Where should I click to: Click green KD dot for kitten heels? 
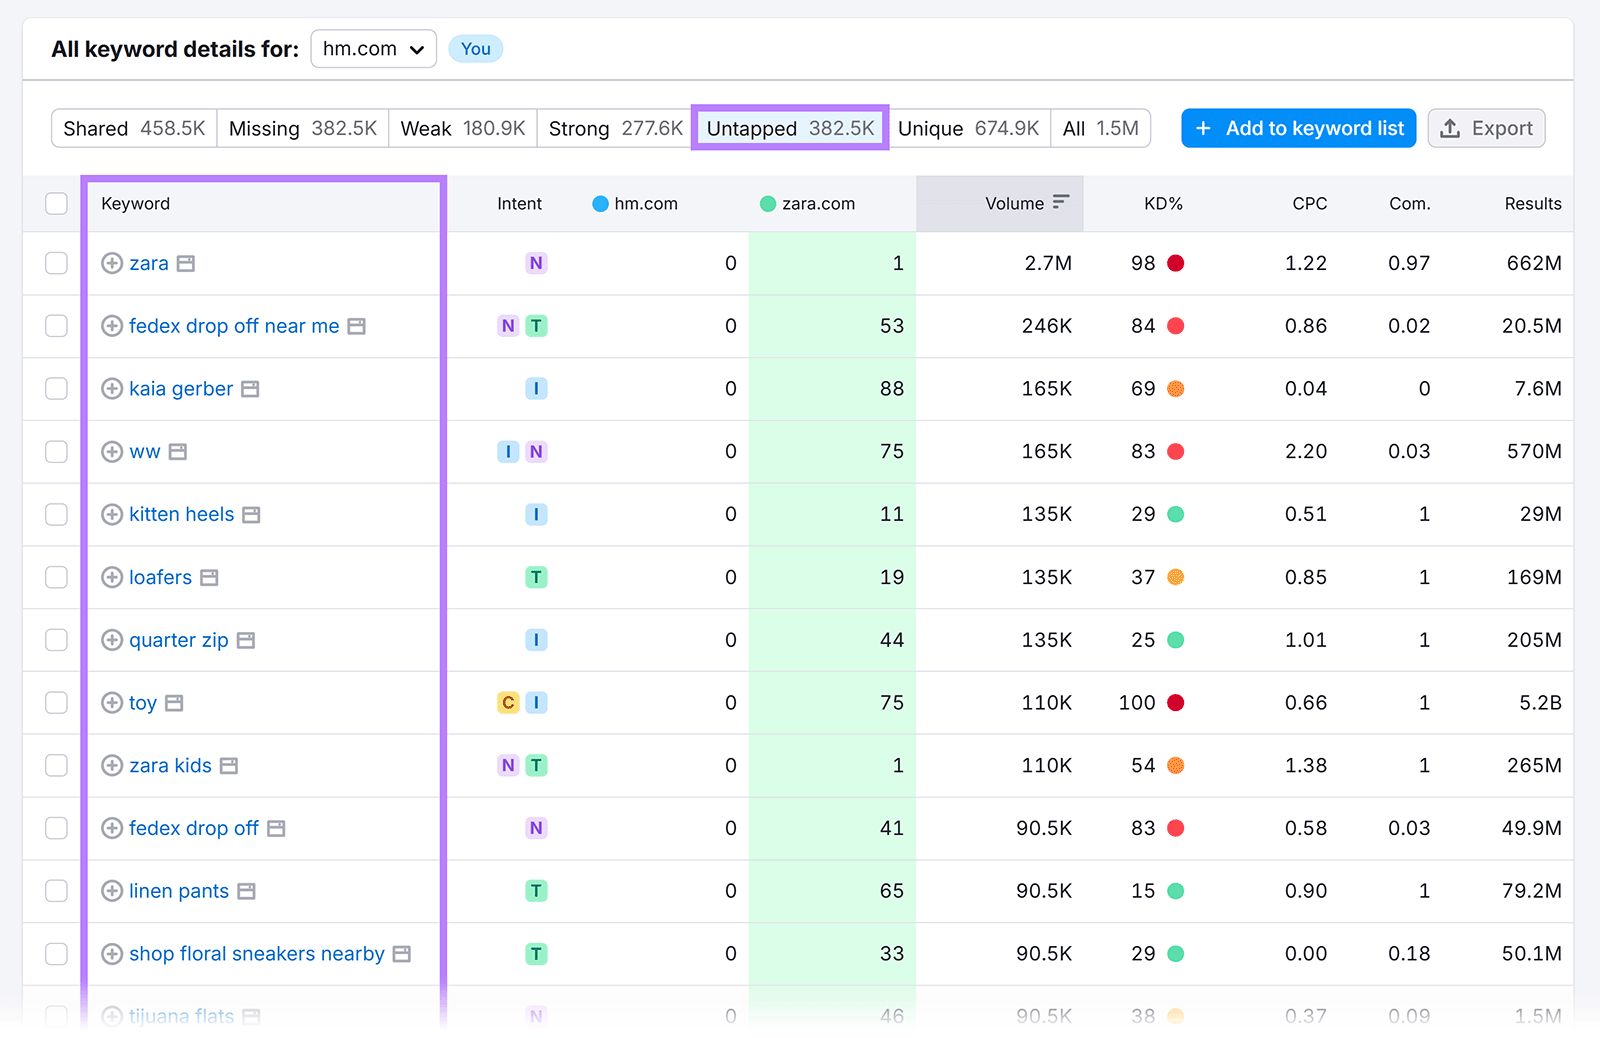[1176, 515]
